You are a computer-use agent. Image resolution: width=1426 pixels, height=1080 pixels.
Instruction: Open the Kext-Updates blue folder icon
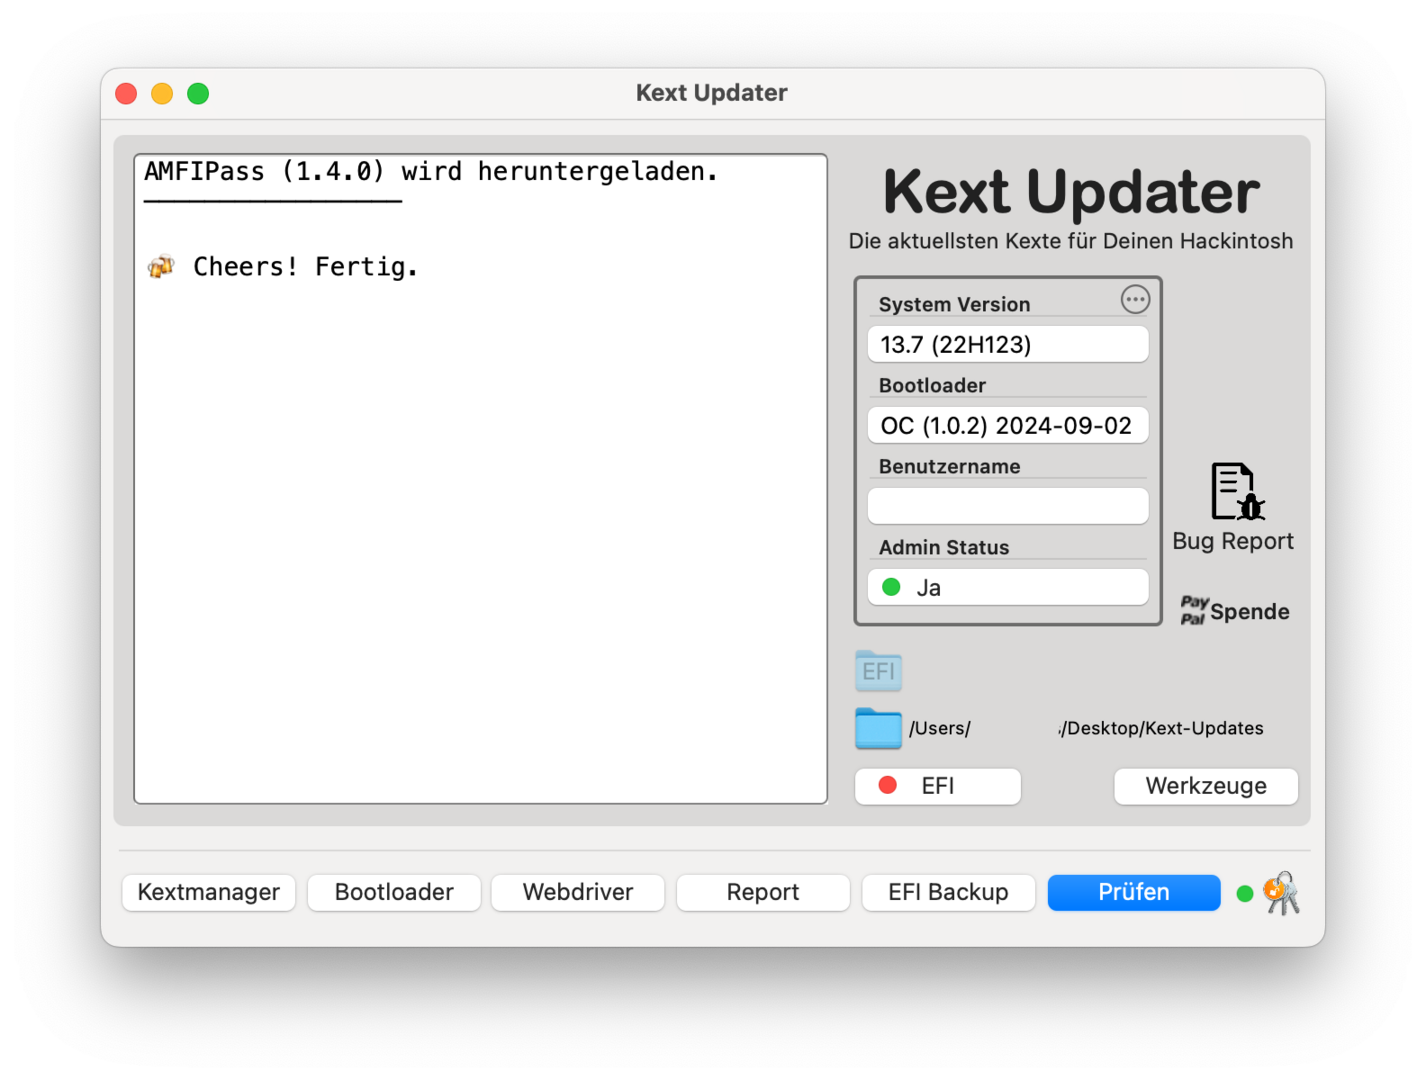point(879,728)
